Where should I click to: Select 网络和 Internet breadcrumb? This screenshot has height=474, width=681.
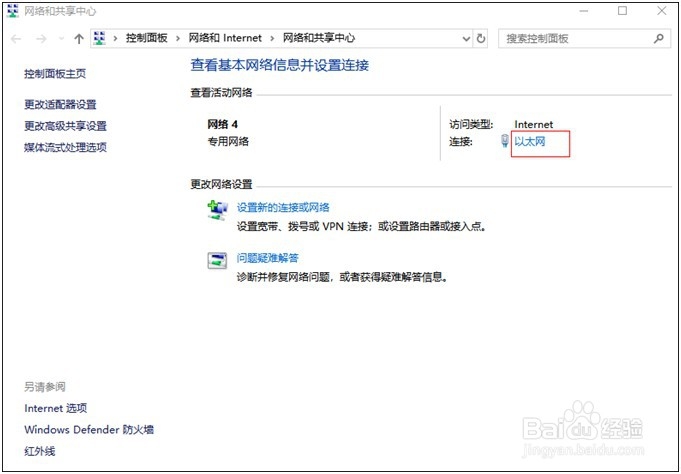[225, 38]
